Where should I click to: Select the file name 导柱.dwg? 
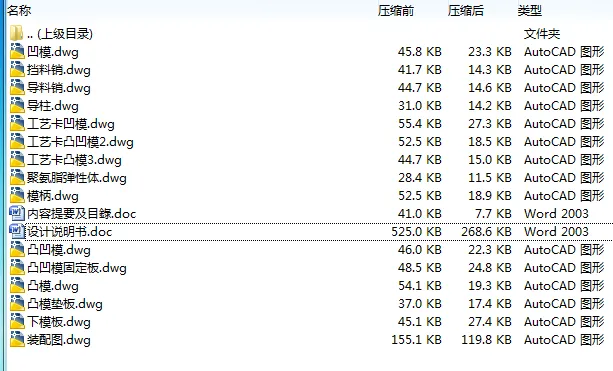tap(53, 106)
